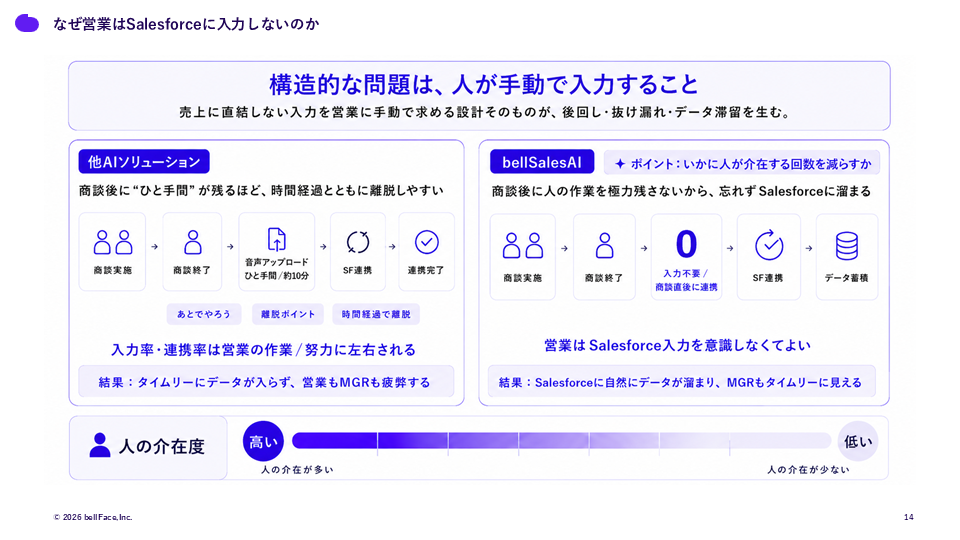Image resolution: width=960 pixels, height=540 pixels.
Task: Click the check-refresh icon above SF連携 in bellSalesAI panel
Action: [x=769, y=245]
